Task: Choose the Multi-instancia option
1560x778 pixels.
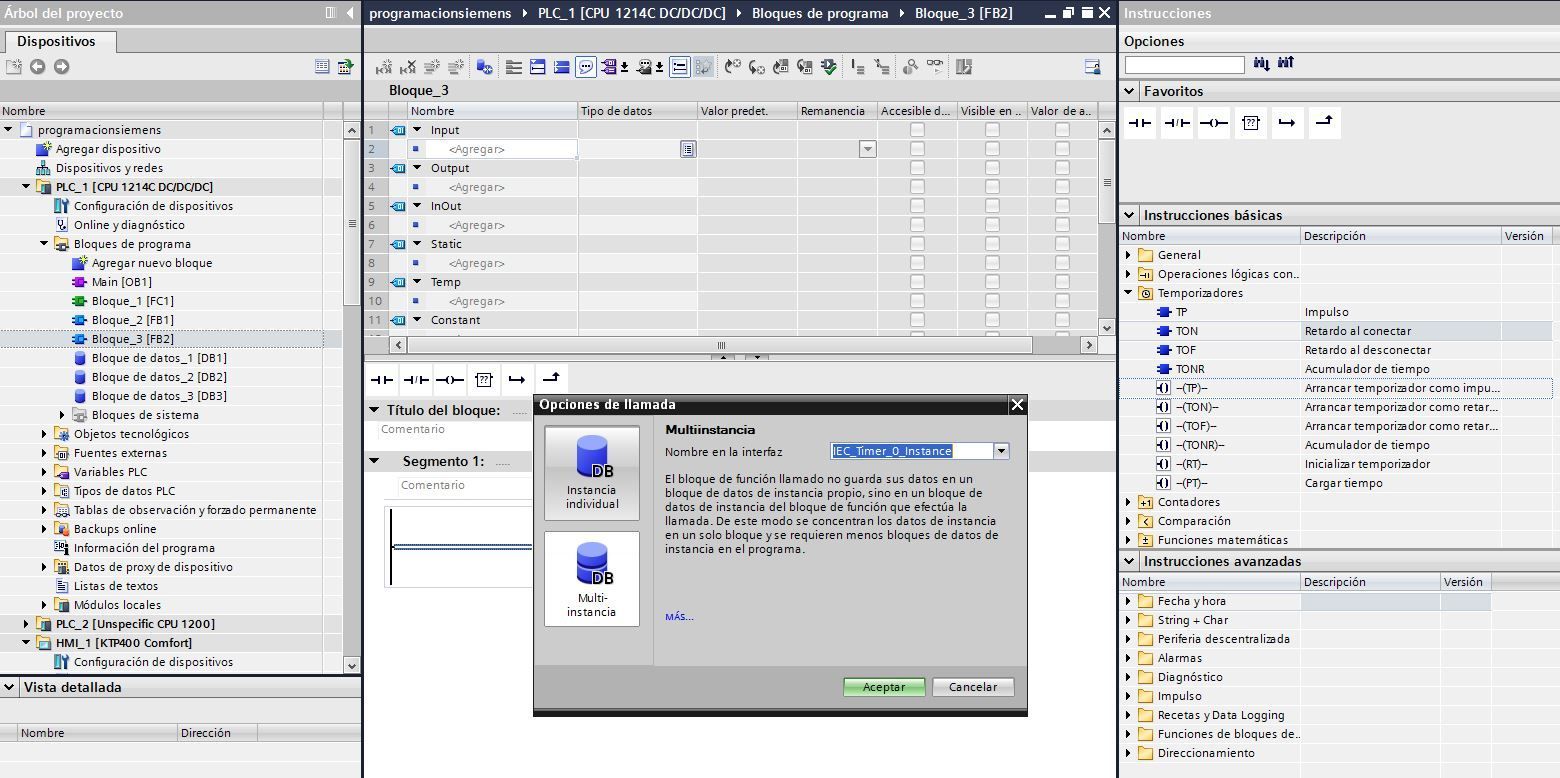Action: point(591,579)
